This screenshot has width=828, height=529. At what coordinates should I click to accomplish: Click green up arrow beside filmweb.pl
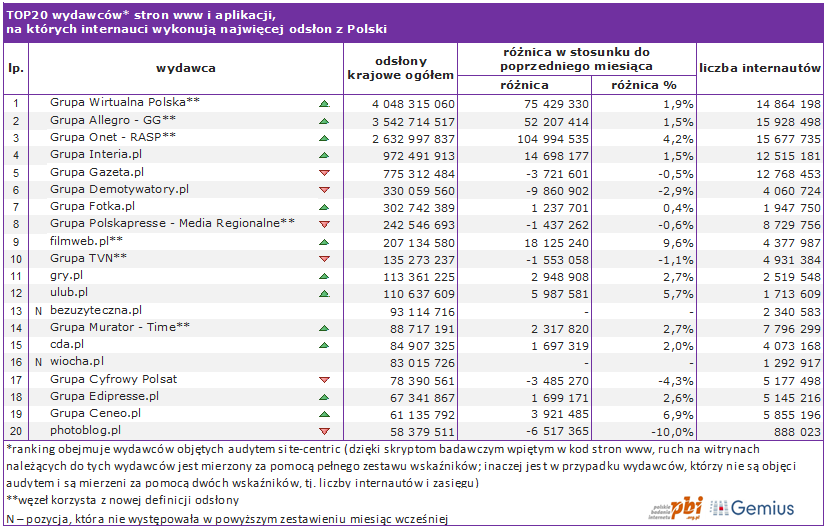[324, 242]
